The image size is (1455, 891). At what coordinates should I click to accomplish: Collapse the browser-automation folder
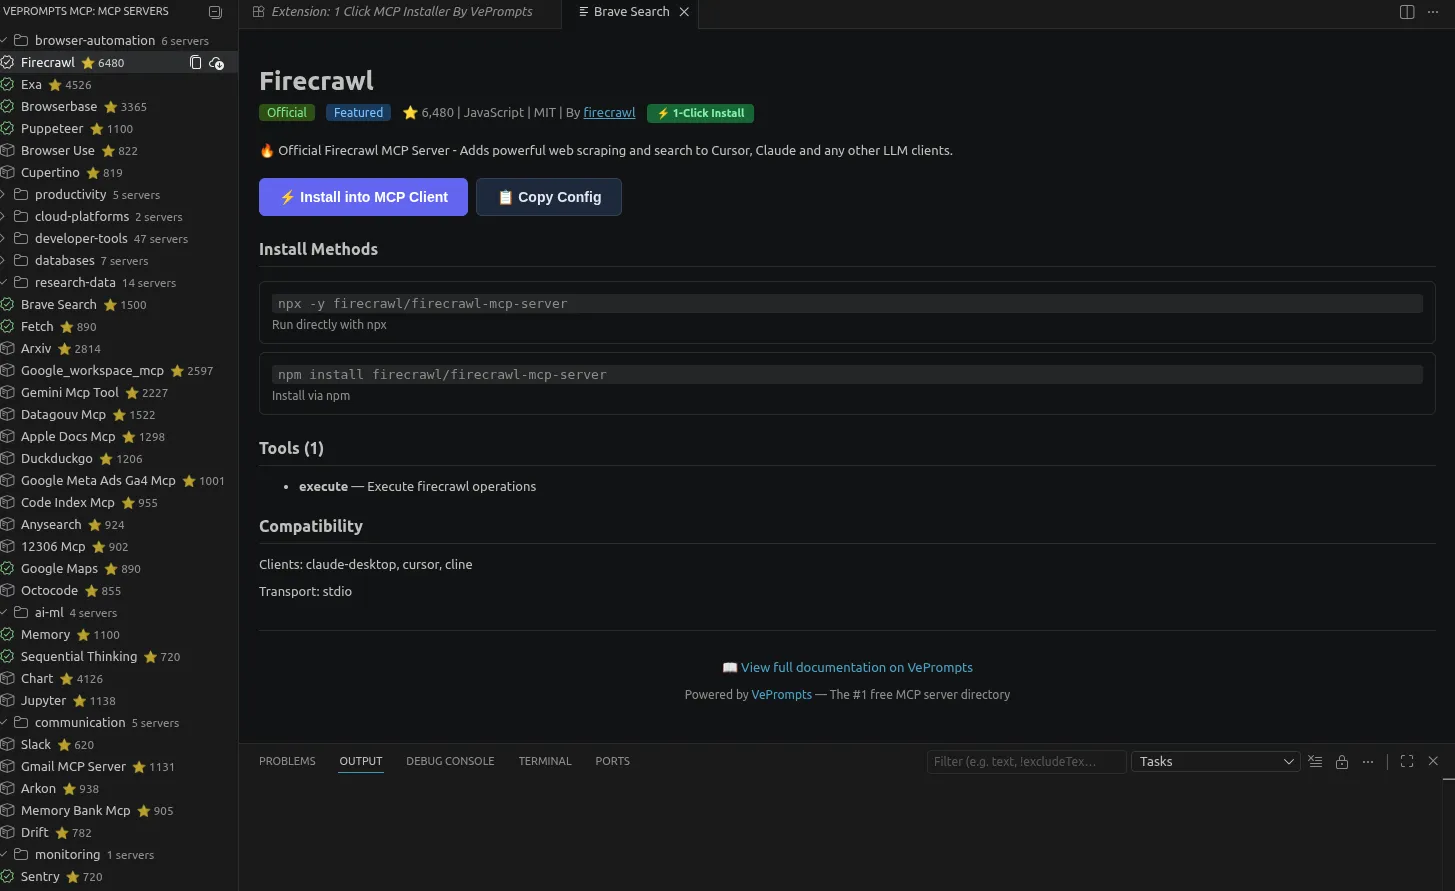[119, 41]
